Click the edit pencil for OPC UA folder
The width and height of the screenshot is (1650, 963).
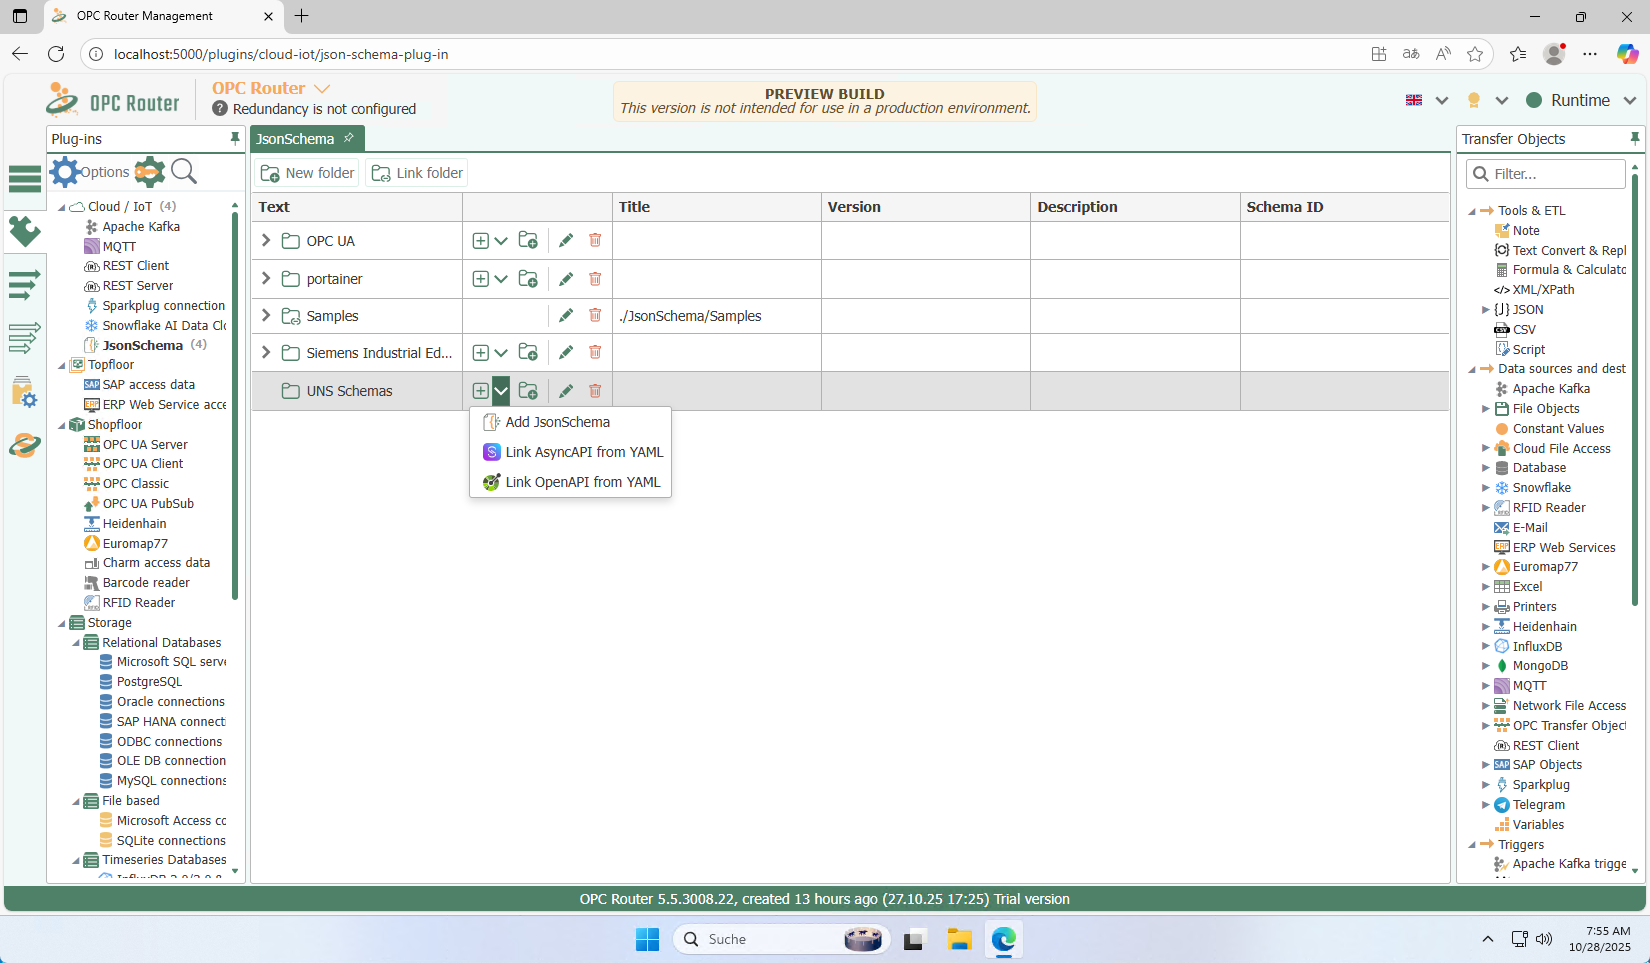566,240
